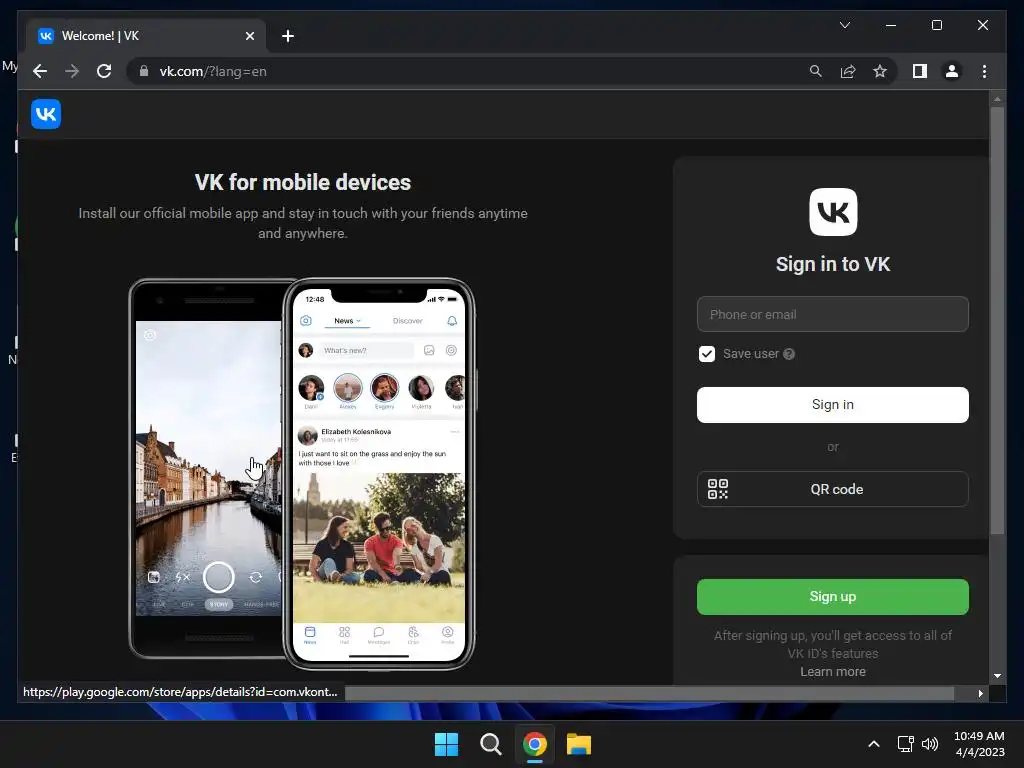
Task: Click the iPhone news feed mockup image
Action: tap(379, 474)
